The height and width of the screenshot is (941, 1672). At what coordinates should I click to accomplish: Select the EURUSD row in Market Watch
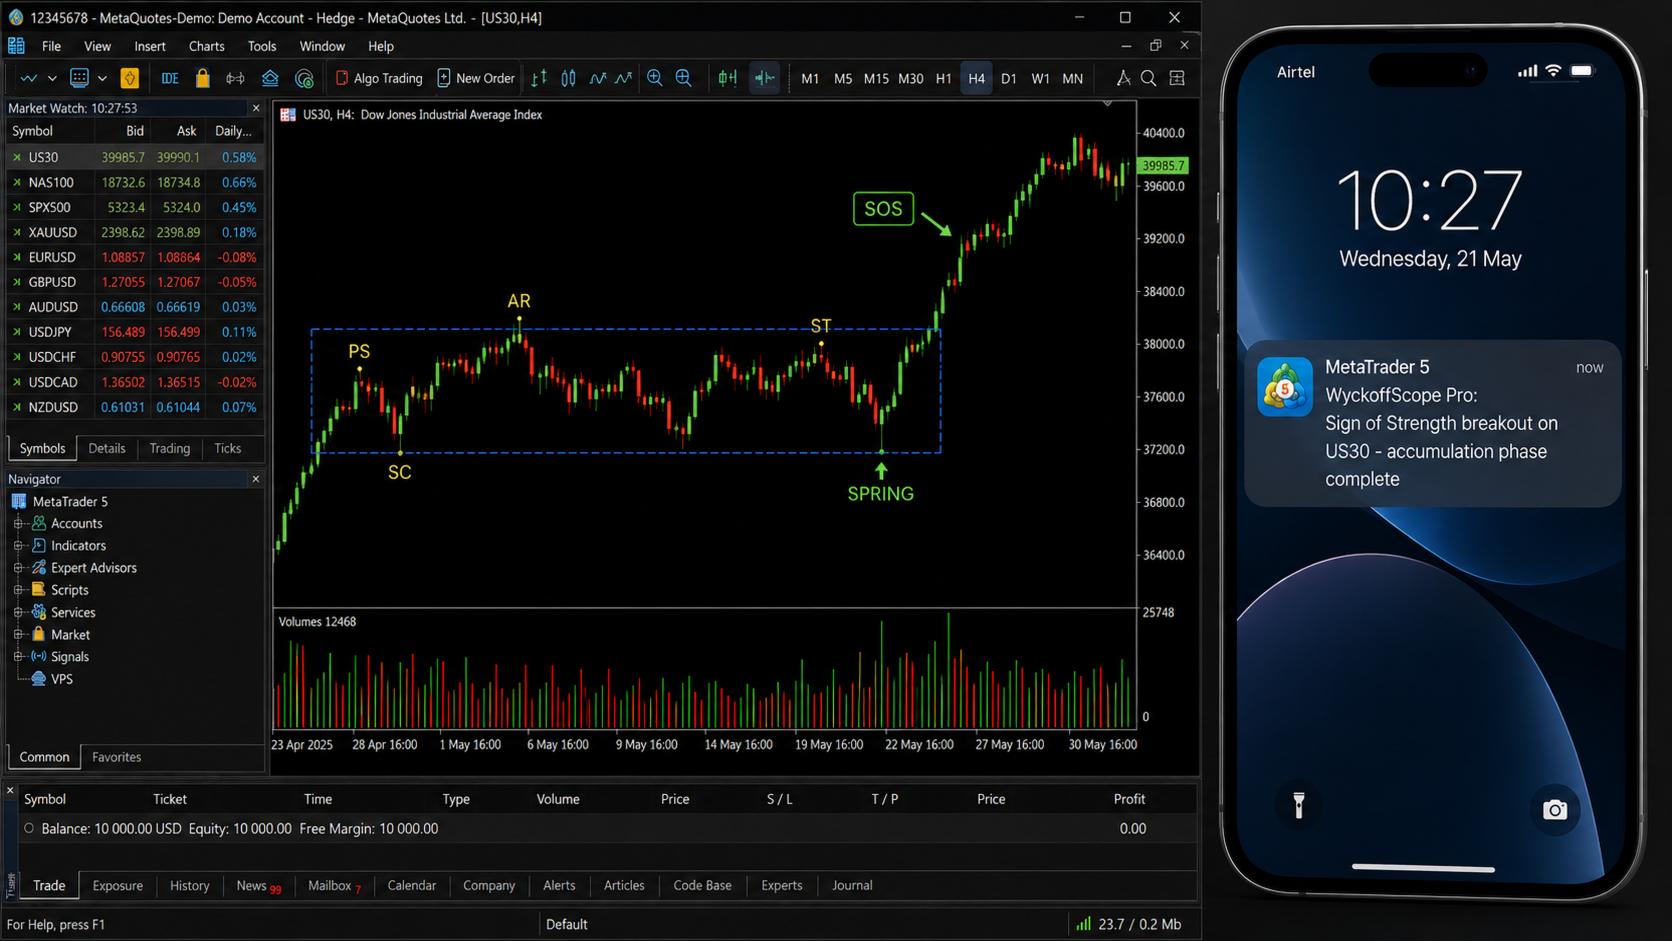[134, 257]
